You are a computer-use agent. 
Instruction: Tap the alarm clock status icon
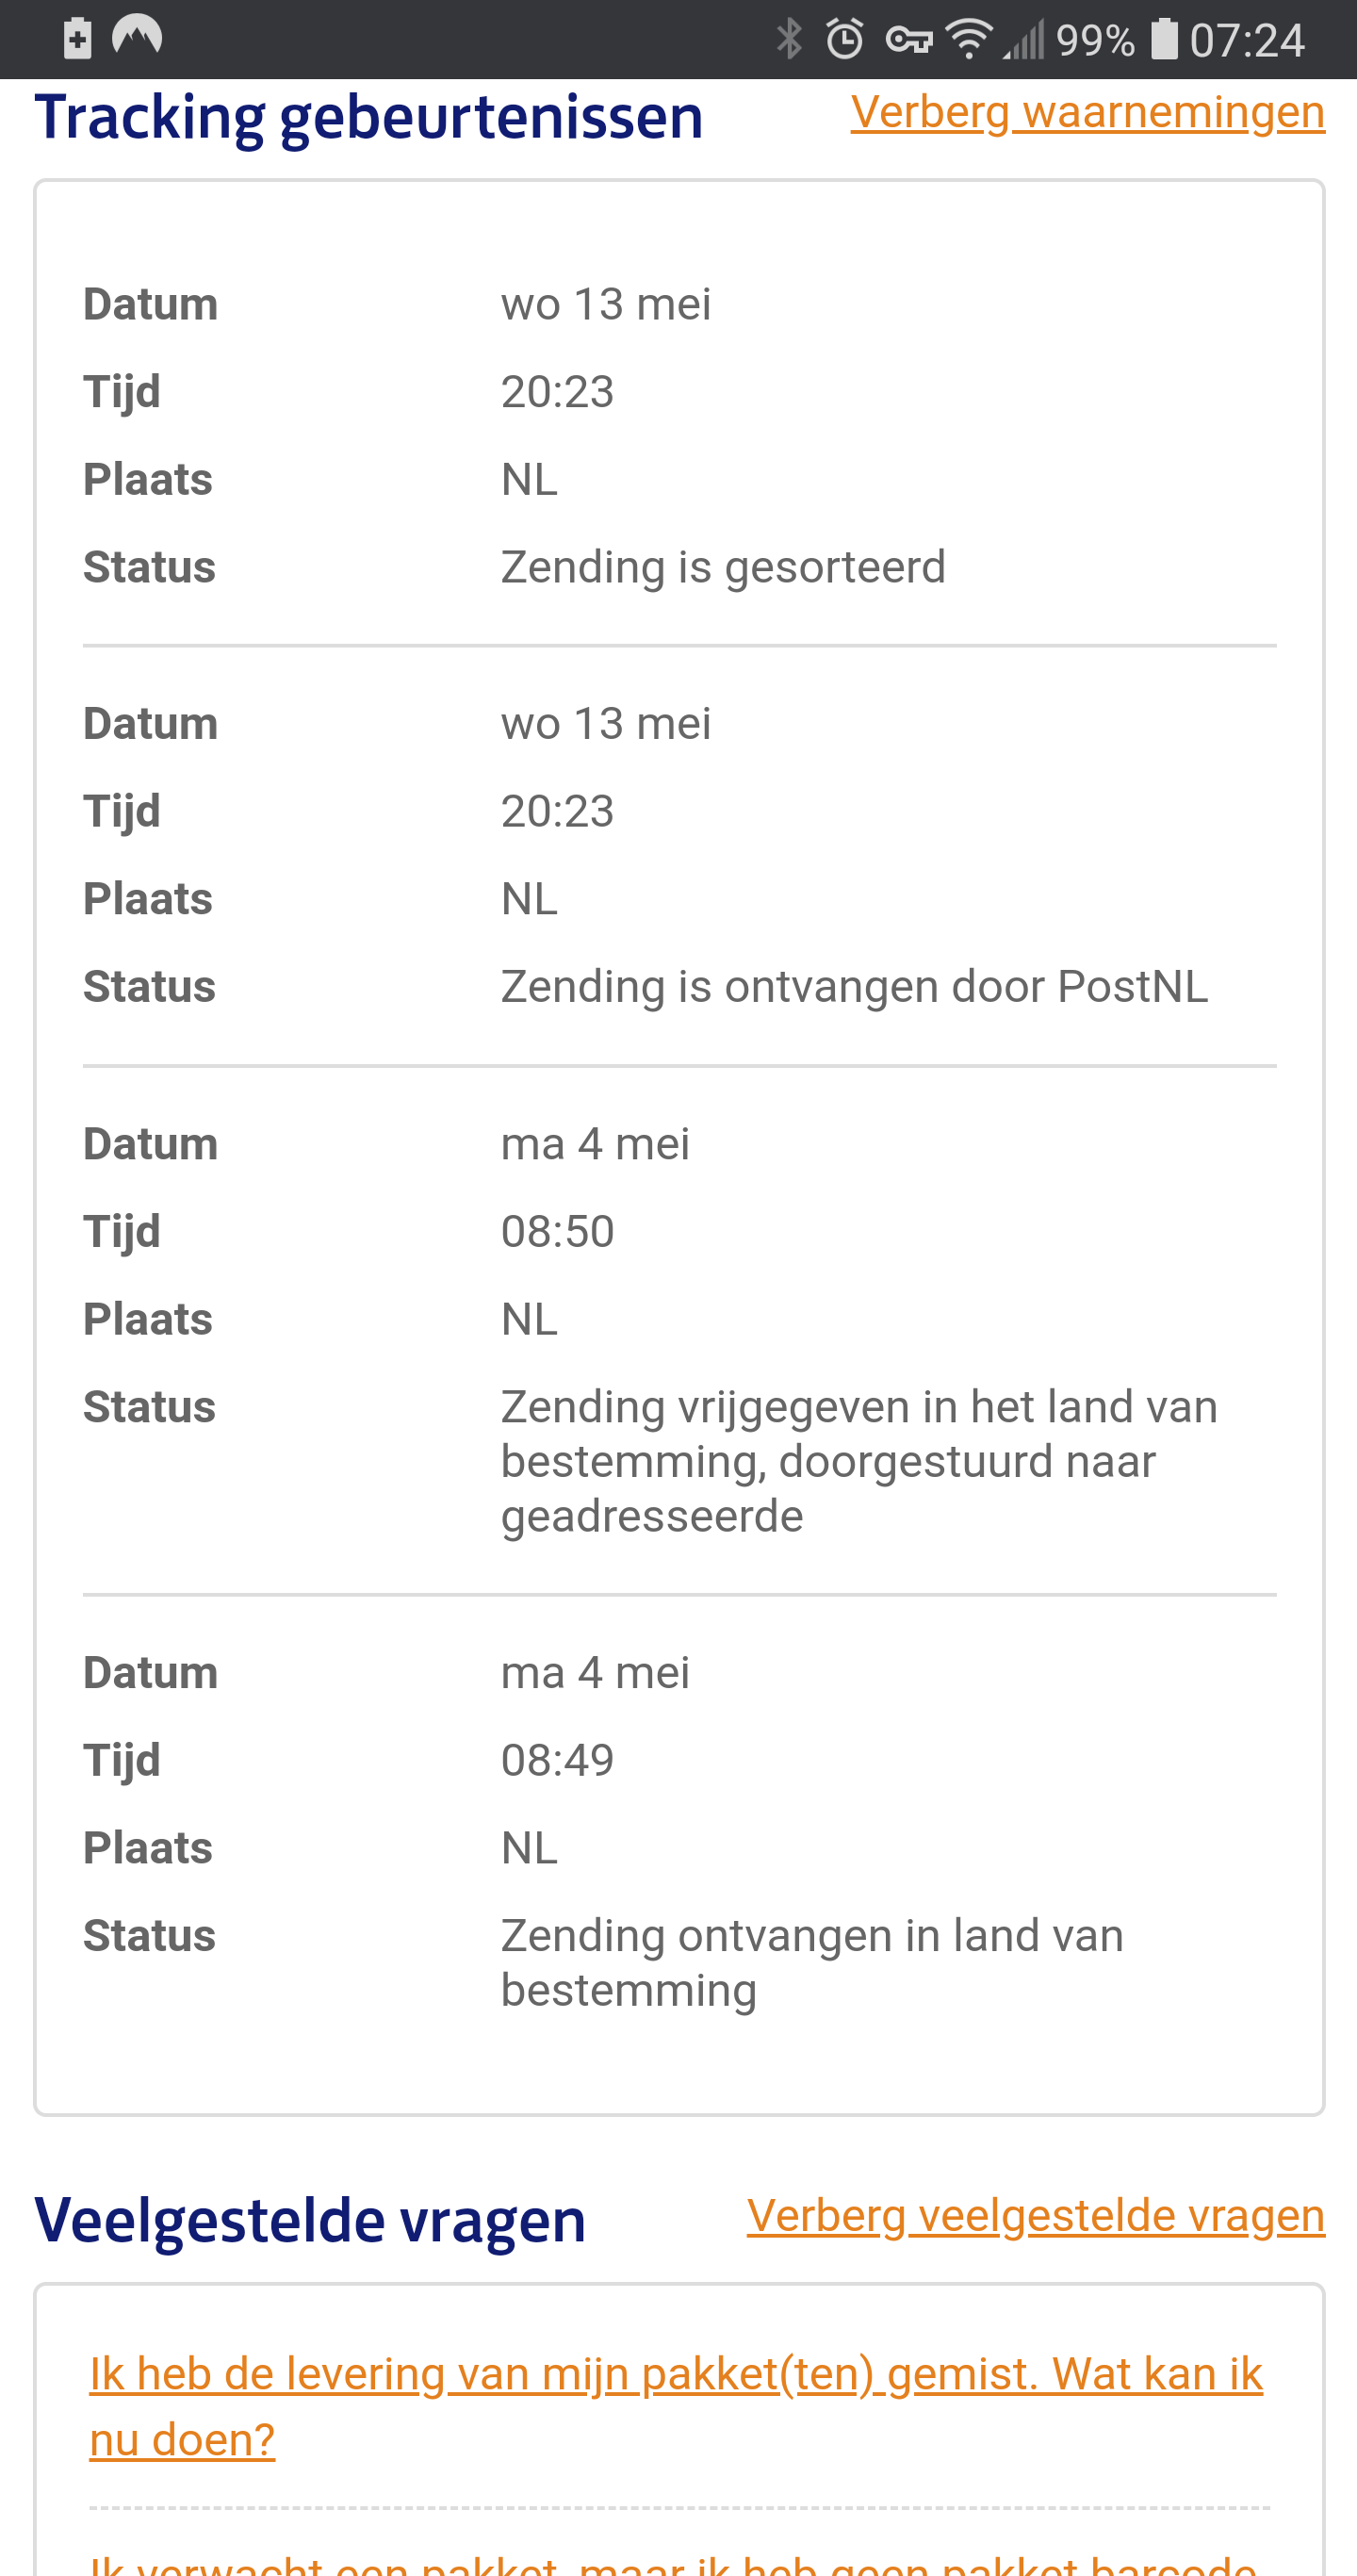[x=845, y=40]
